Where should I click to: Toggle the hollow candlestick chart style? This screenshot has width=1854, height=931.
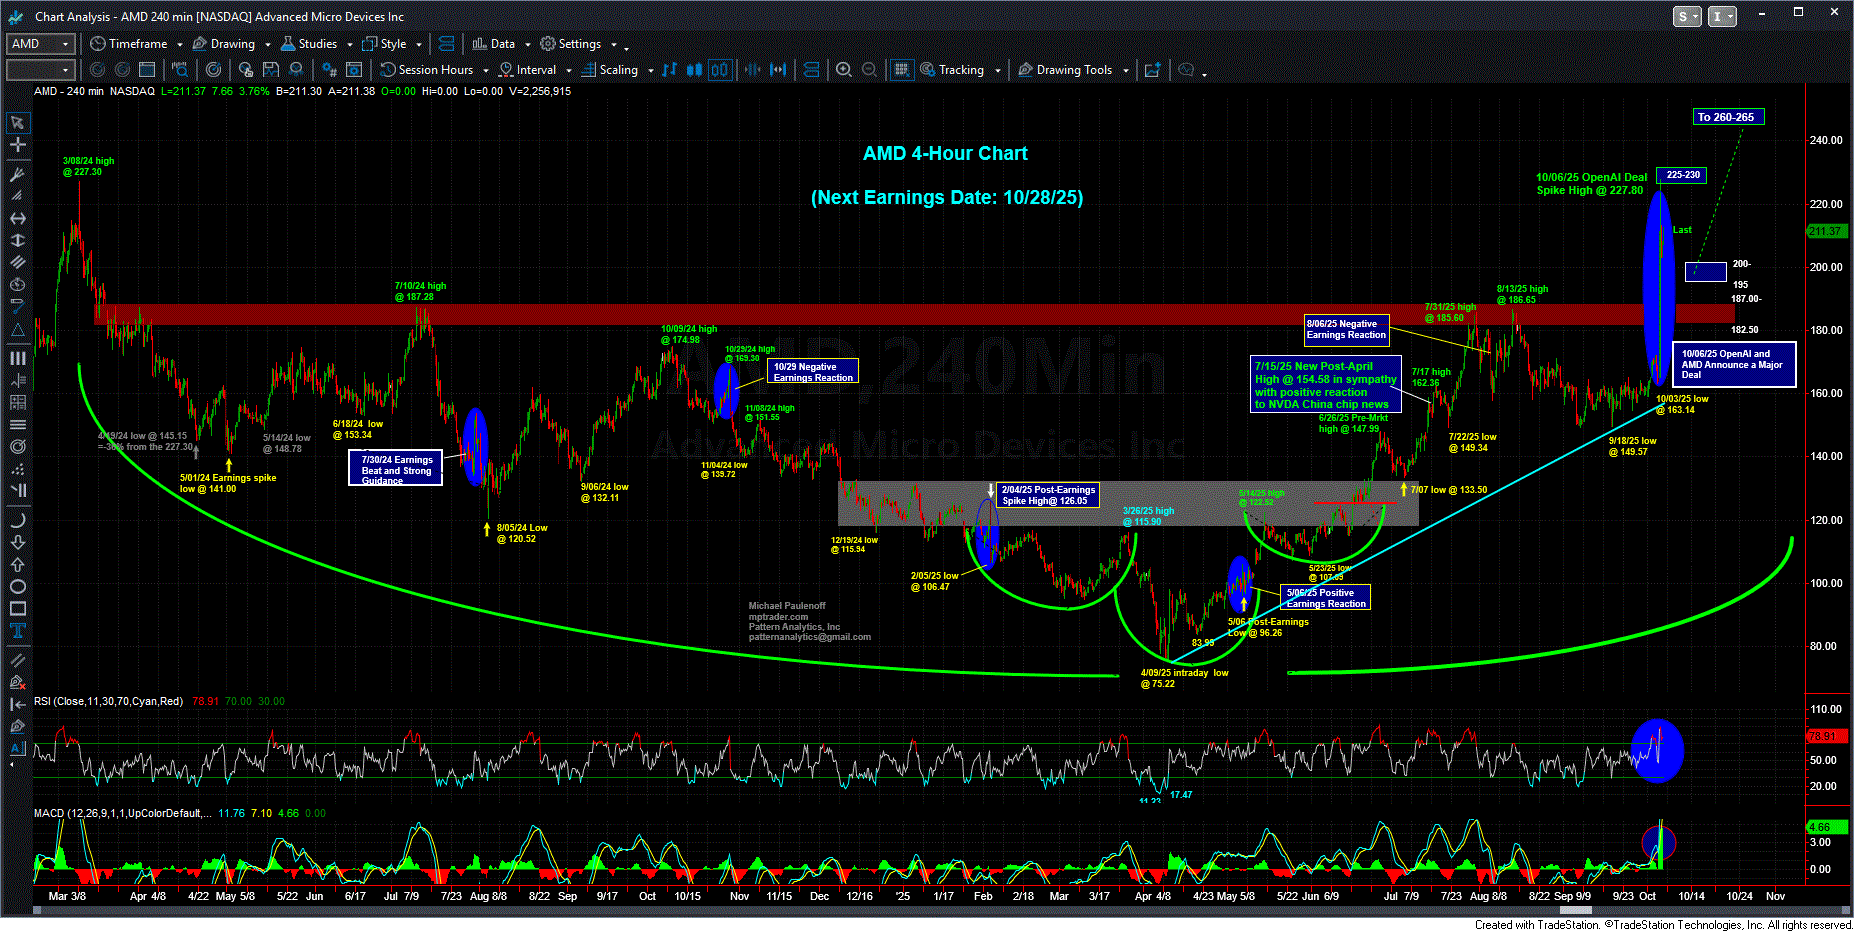tap(720, 70)
